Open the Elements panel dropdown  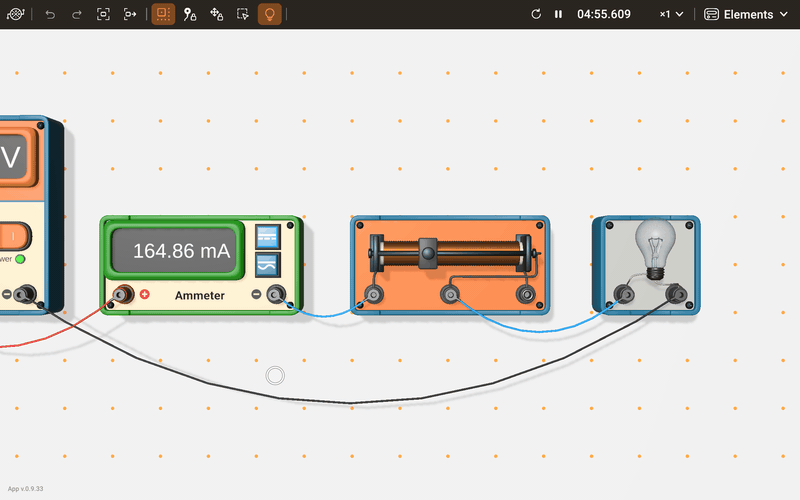pyautogui.click(x=746, y=14)
